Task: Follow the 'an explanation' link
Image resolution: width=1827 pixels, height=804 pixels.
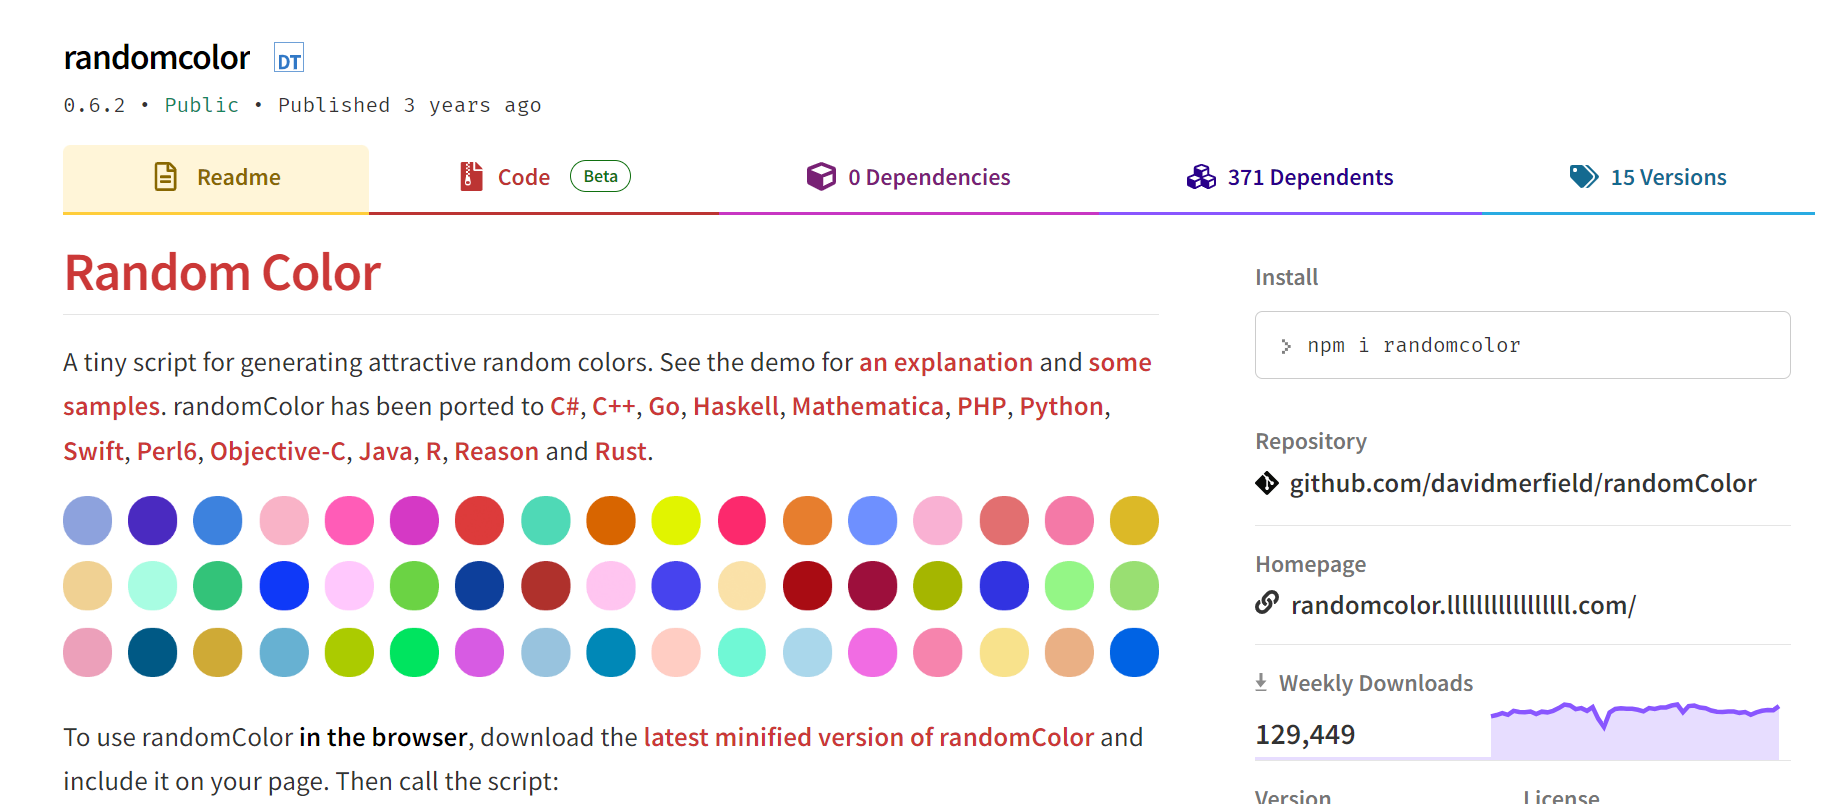Action: 946,362
